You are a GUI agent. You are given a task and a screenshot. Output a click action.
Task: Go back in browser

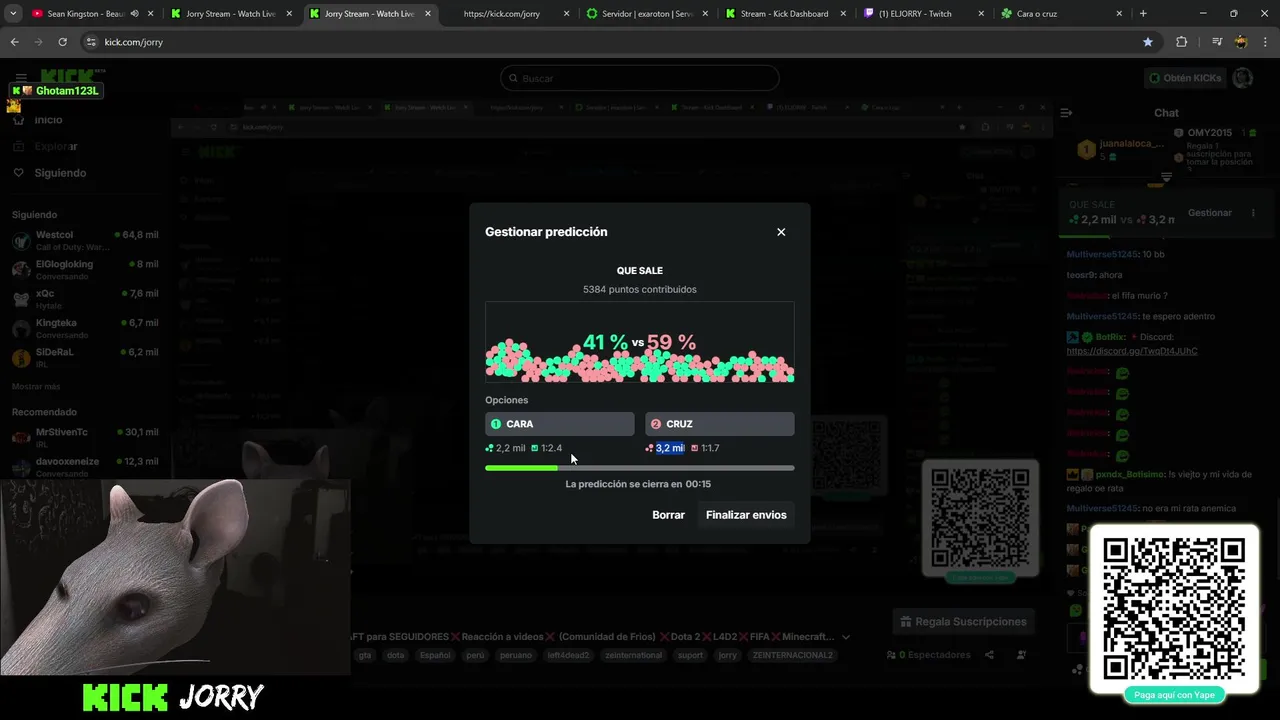15,42
